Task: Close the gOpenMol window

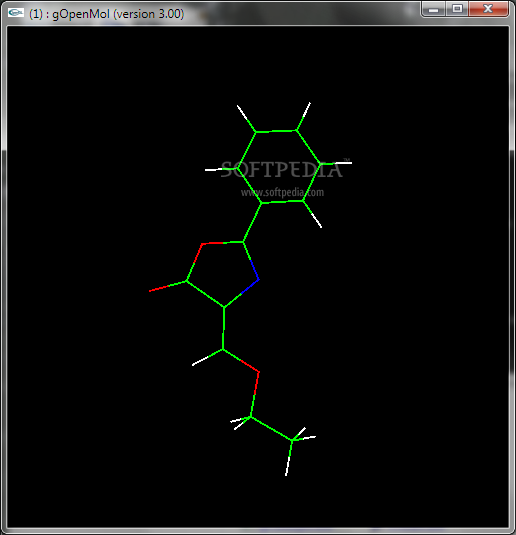Action: (488, 9)
